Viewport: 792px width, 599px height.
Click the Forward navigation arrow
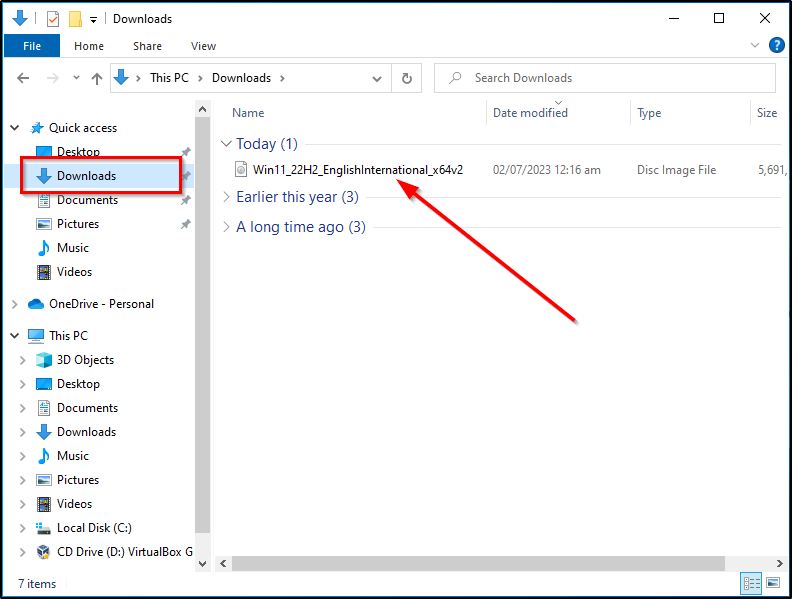tap(53, 78)
